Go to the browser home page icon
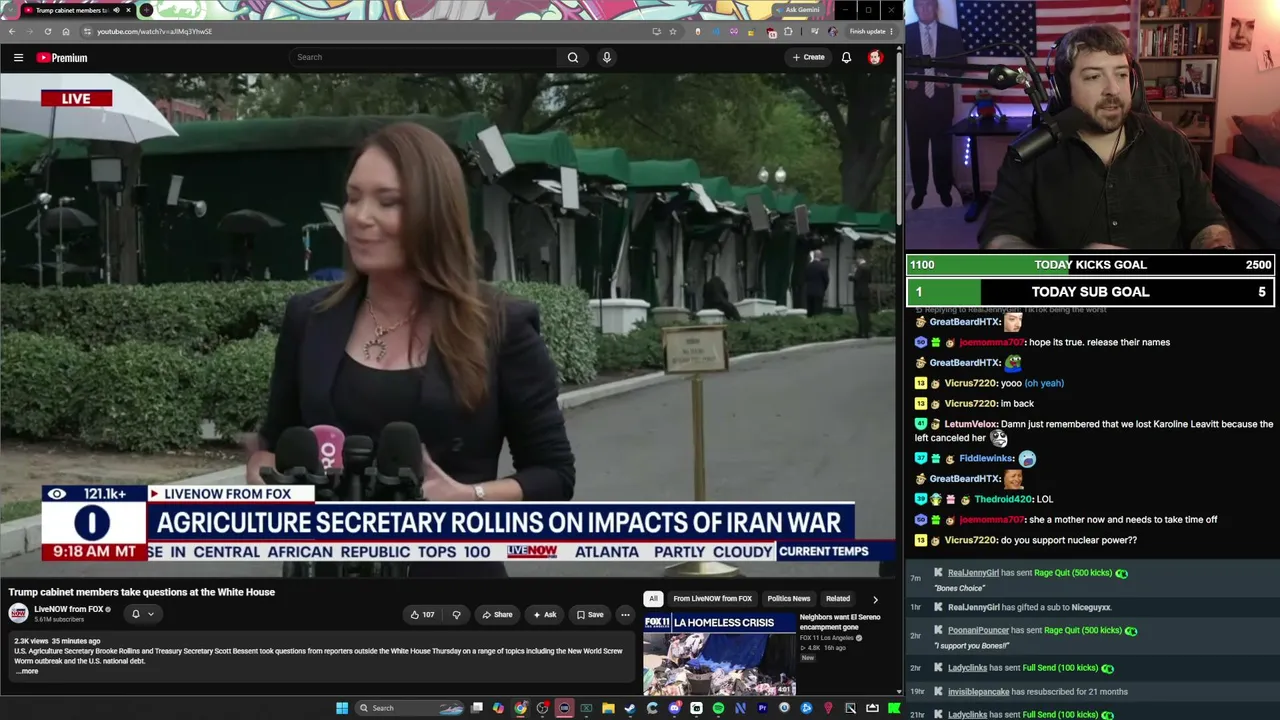Viewport: 1280px width, 720px height. 66,31
